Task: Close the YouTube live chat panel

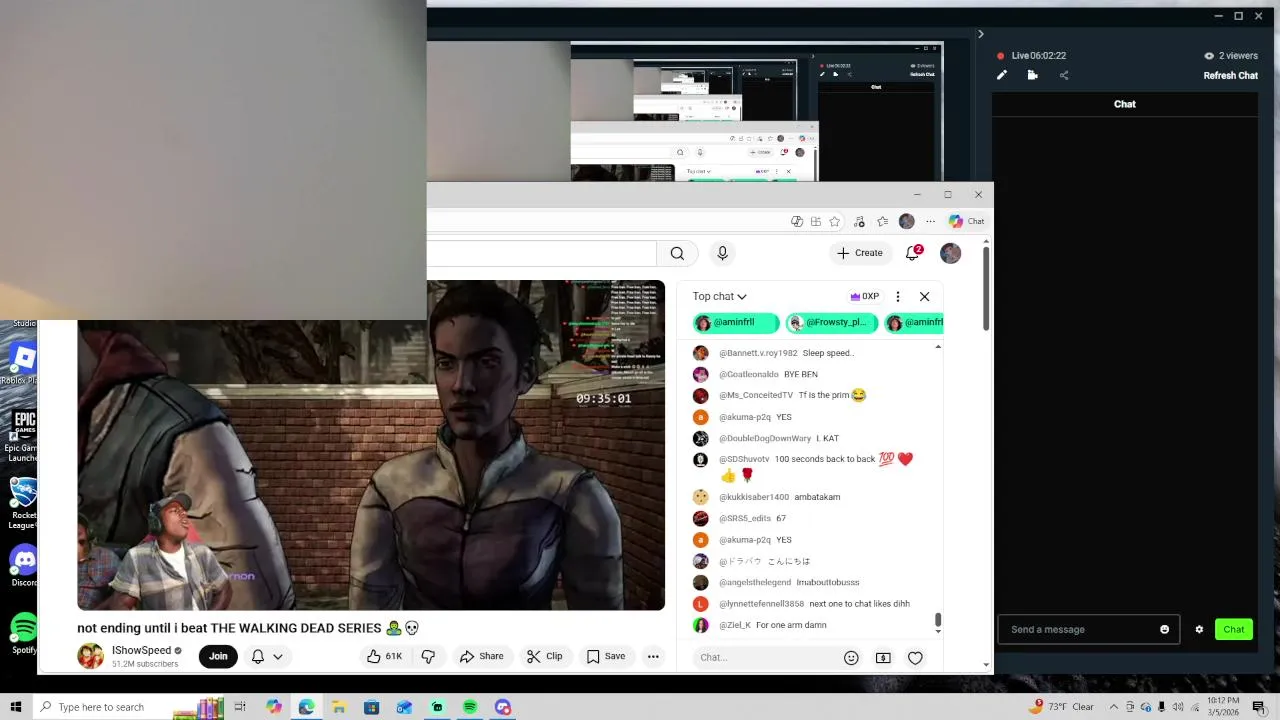Action: [x=924, y=296]
